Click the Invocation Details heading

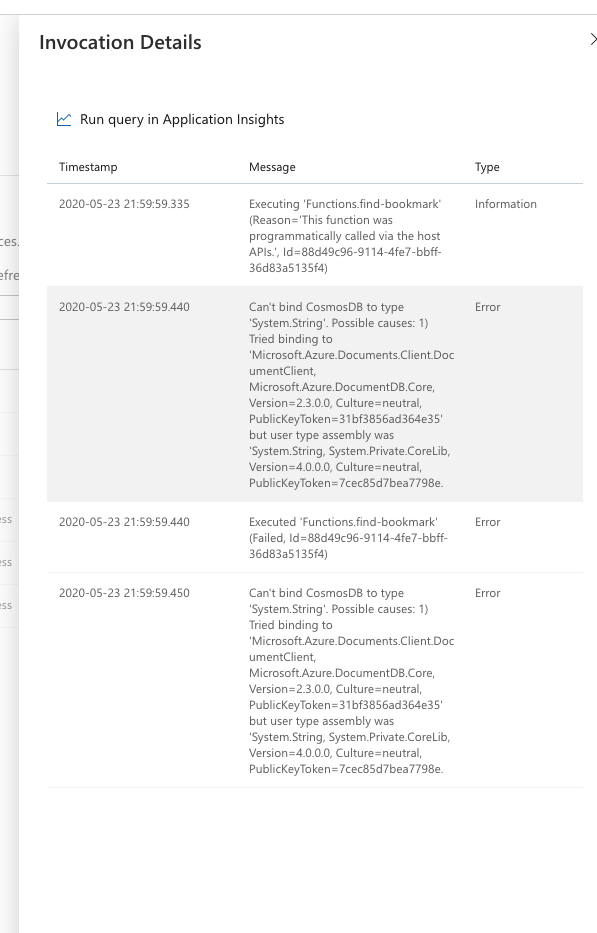(120, 43)
